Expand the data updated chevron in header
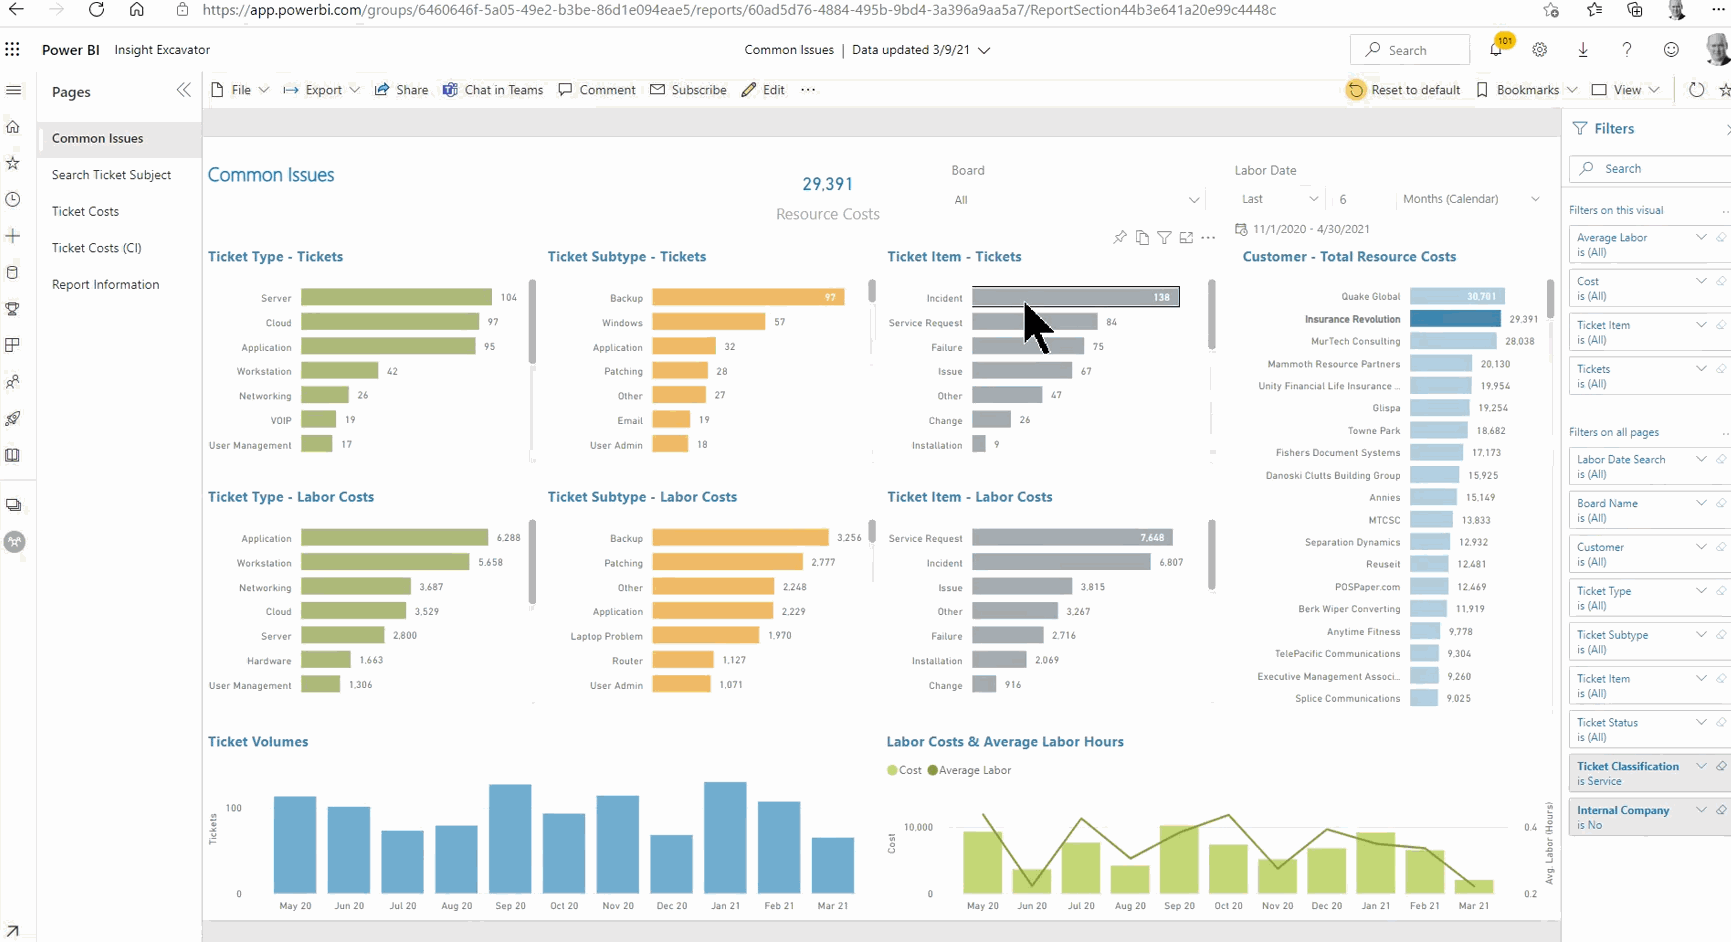The image size is (1731, 942). tap(984, 50)
